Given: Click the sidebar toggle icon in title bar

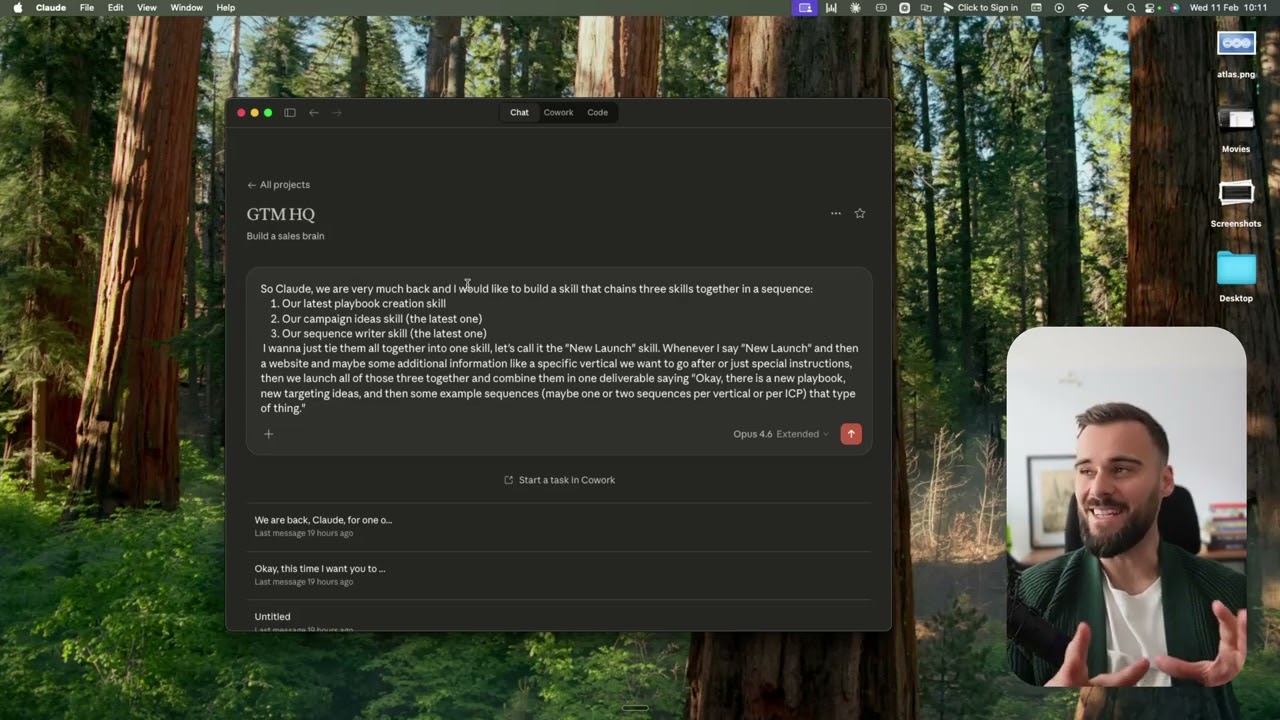Looking at the screenshot, I should [290, 113].
